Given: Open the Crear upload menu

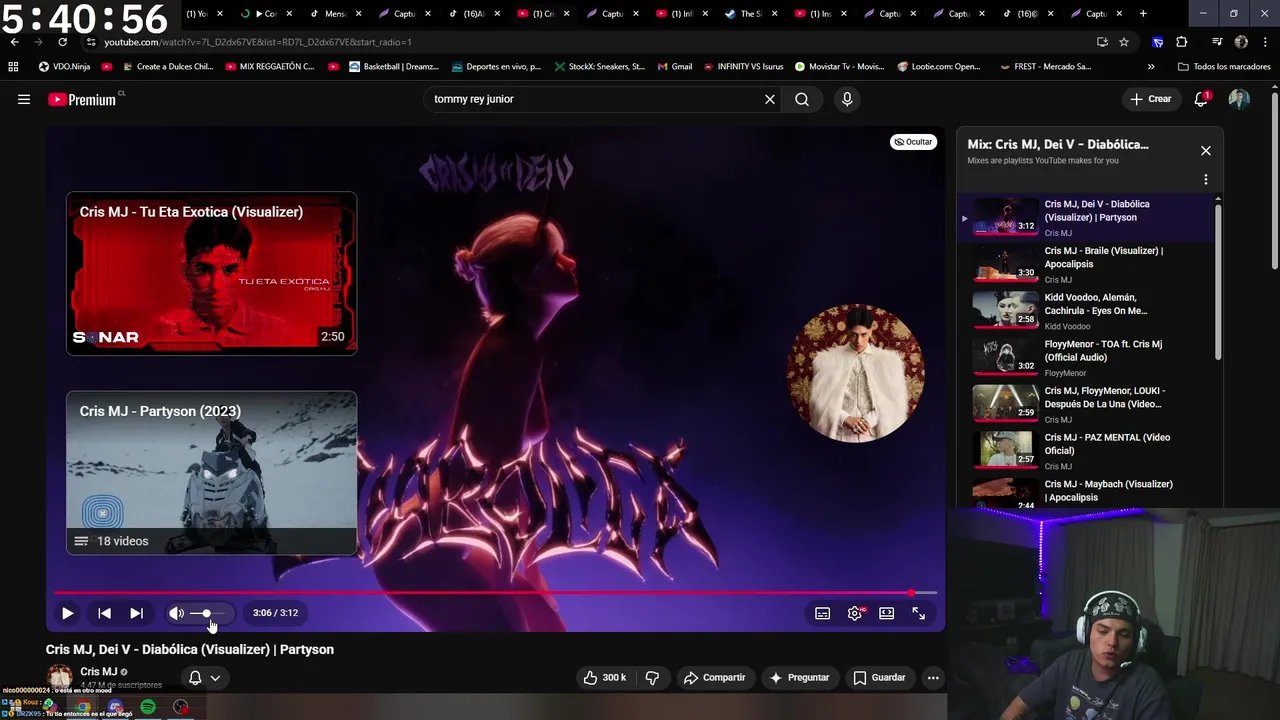Looking at the screenshot, I should (1150, 99).
